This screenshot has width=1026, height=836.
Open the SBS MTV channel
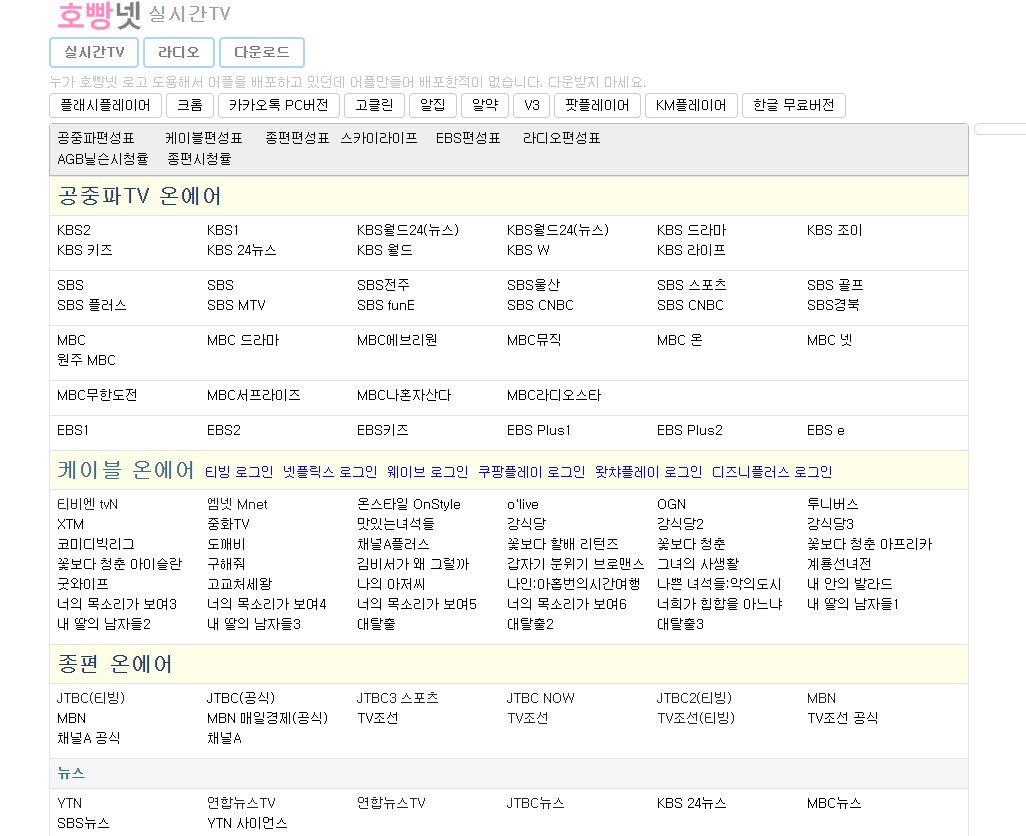pyautogui.click(x=236, y=305)
